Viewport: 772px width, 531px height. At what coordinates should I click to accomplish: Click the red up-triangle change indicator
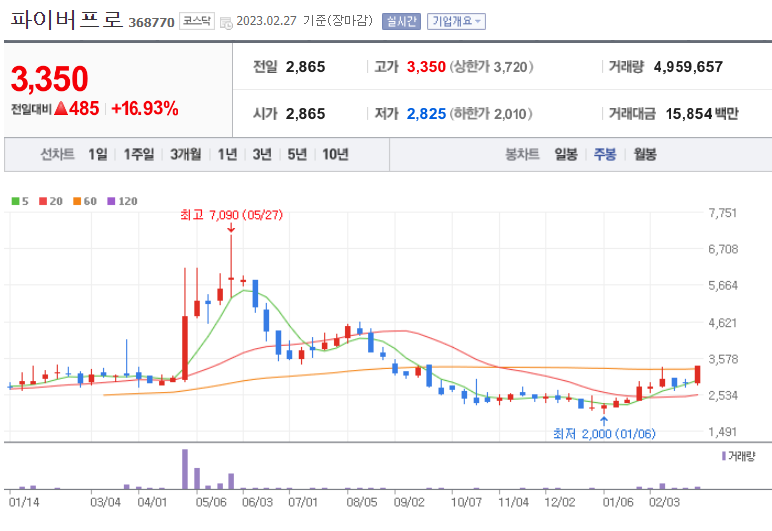pyautogui.click(x=61, y=108)
